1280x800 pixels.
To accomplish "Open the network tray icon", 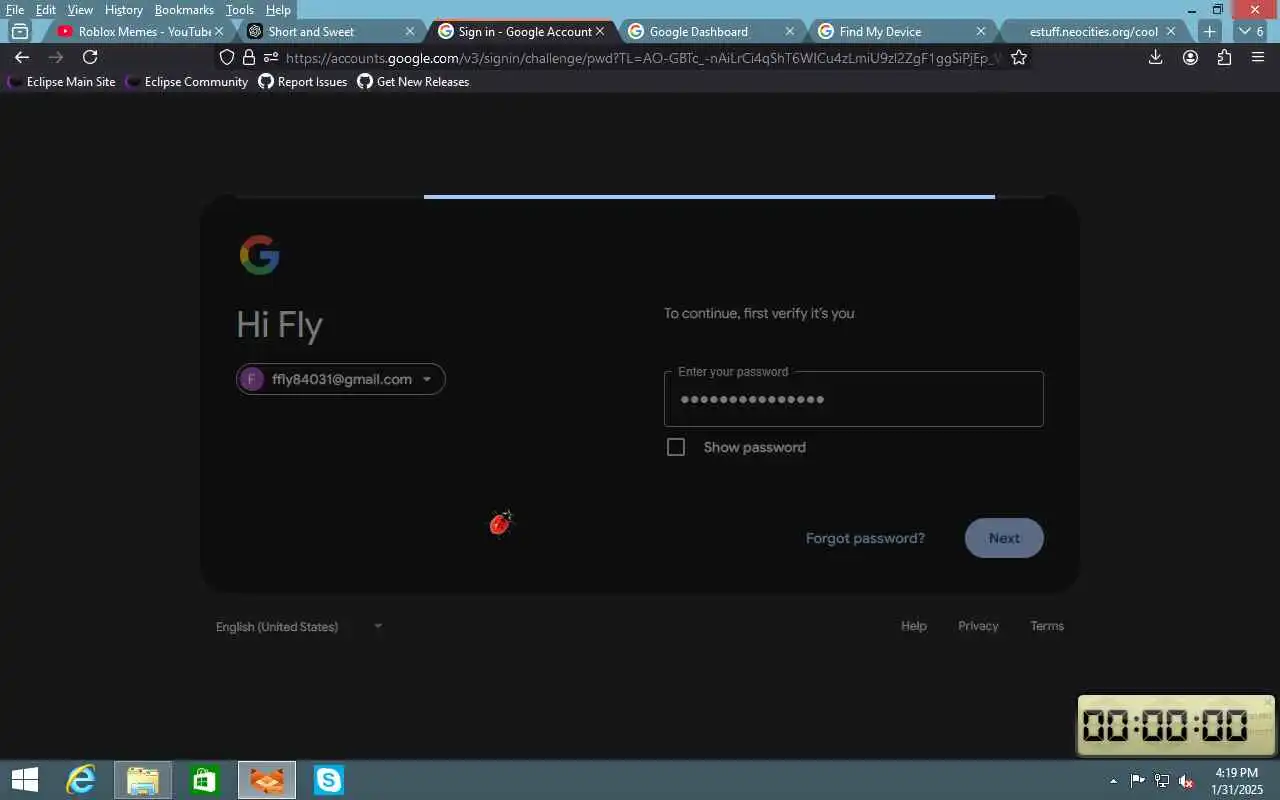I will pos(1162,781).
